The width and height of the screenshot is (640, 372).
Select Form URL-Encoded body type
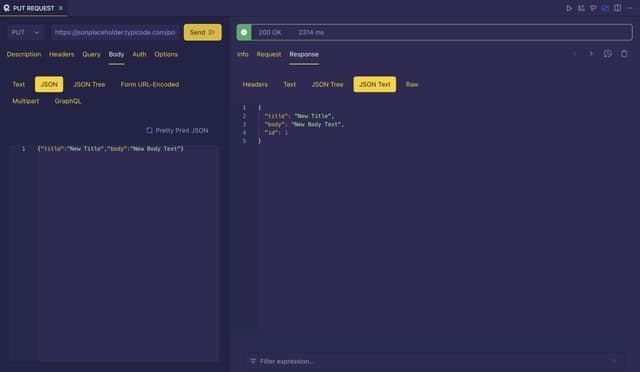point(150,85)
